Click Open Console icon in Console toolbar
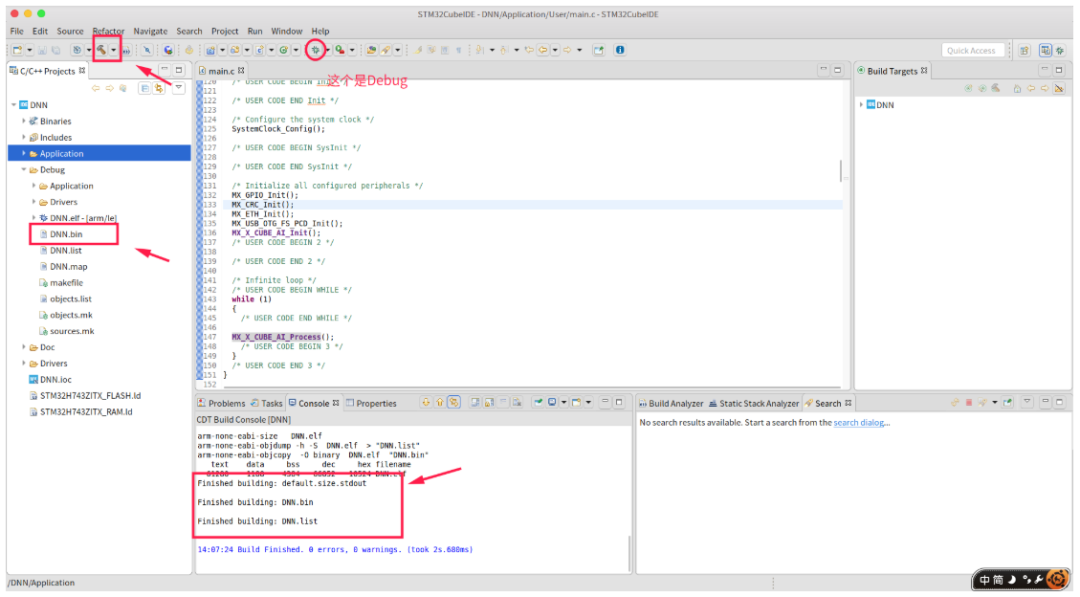This screenshot has height=597, width=1080. click(577, 402)
